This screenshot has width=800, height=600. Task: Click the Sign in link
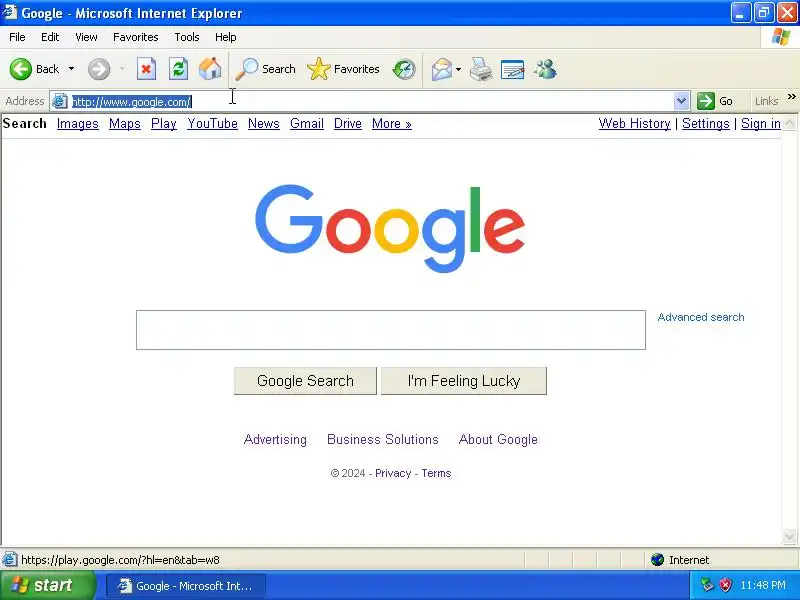click(761, 123)
